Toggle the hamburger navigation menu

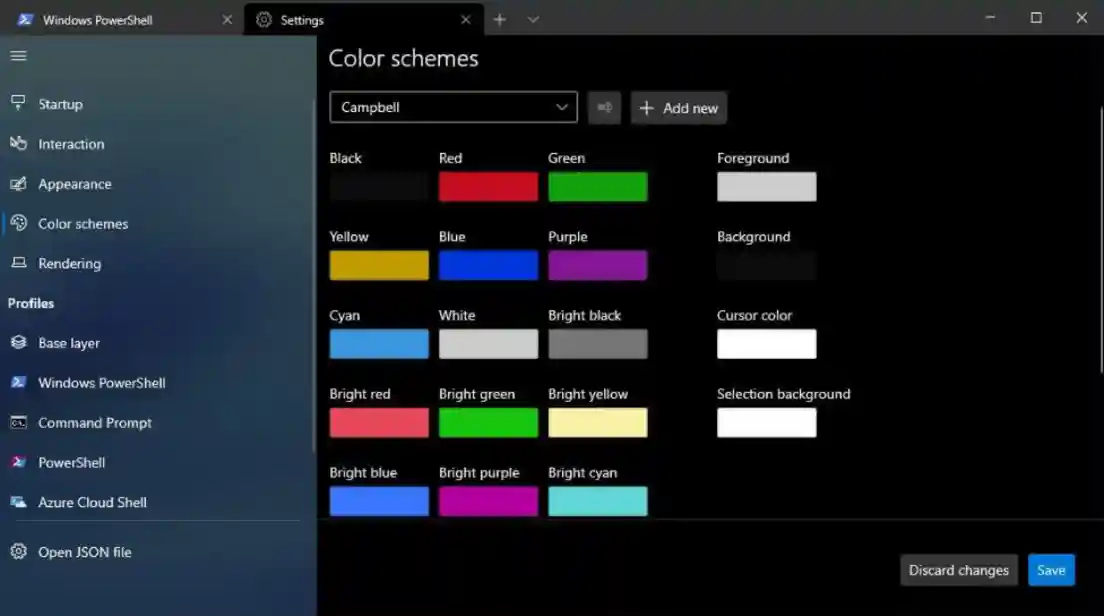[x=18, y=56]
